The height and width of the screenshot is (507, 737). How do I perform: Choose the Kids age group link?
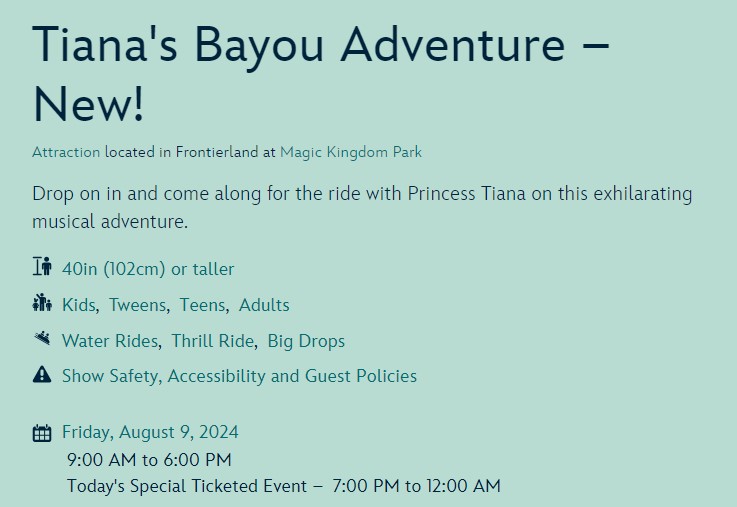coord(79,305)
